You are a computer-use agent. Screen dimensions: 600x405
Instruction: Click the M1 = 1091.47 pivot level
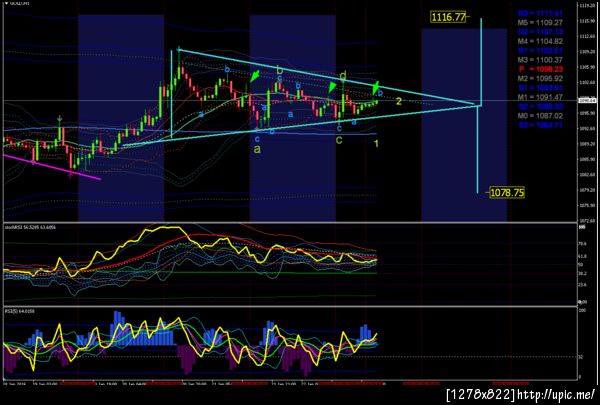point(540,98)
